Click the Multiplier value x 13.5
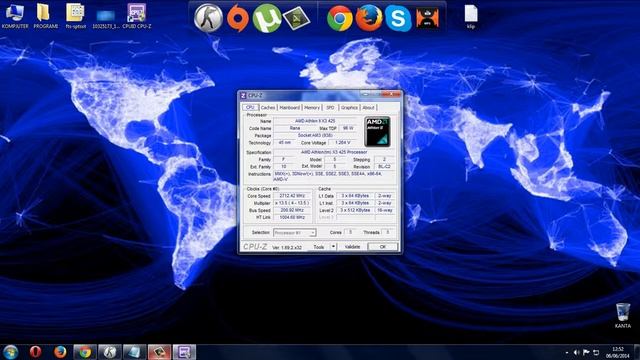This screenshot has height=360, width=640. pyautogui.click(x=293, y=203)
